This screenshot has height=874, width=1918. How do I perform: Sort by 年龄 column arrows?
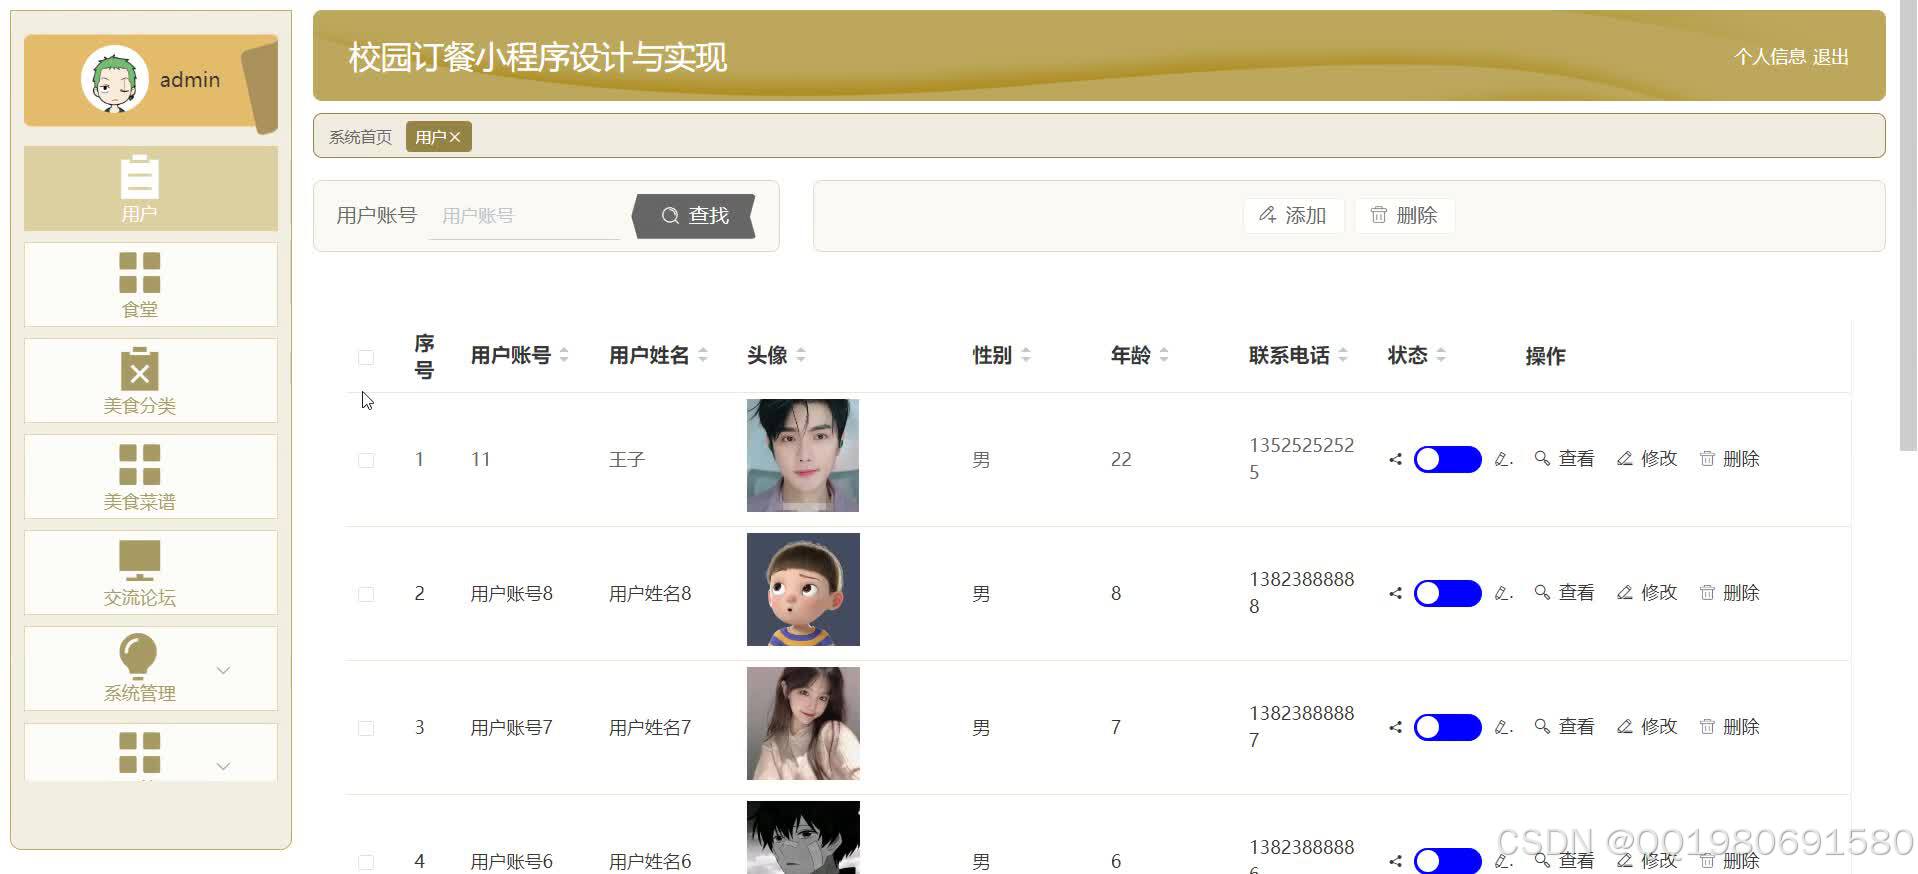pyautogui.click(x=1164, y=355)
